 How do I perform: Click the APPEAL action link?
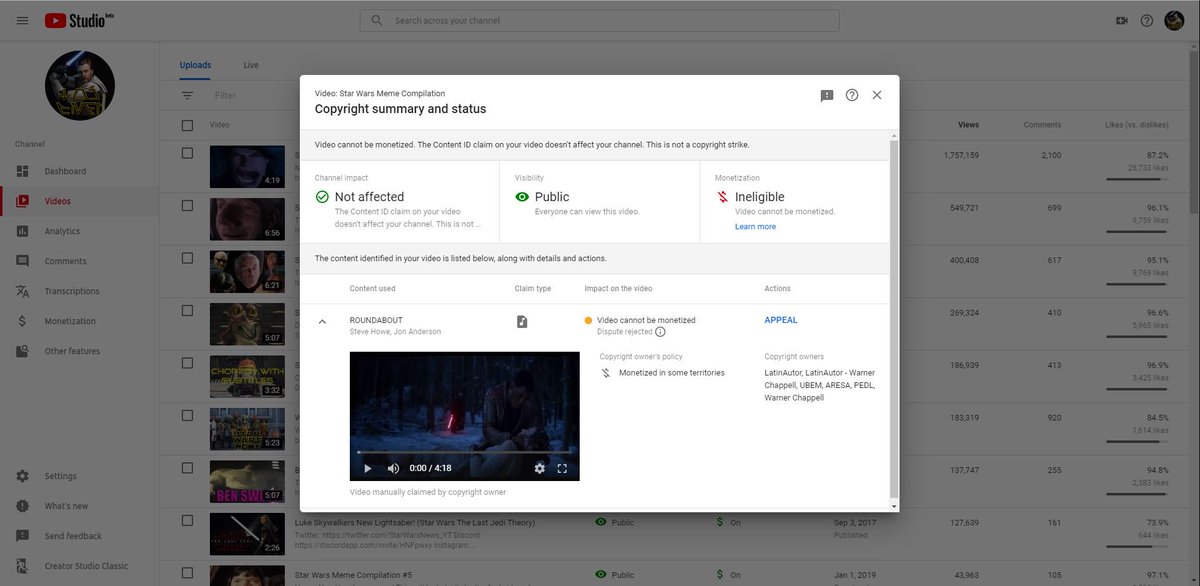pos(781,320)
